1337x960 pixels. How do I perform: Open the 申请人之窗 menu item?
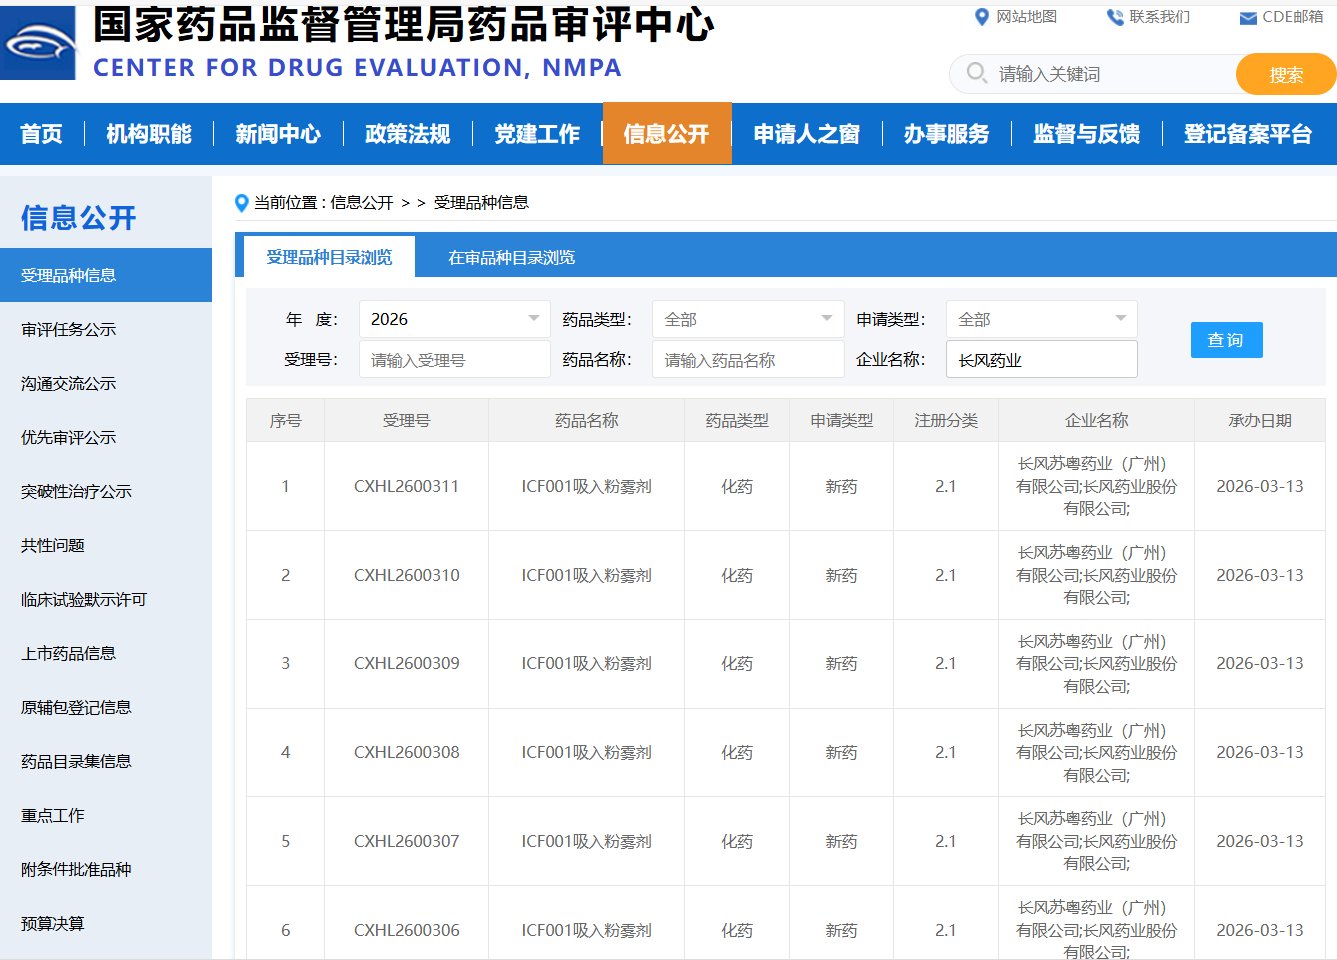(805, 134)
